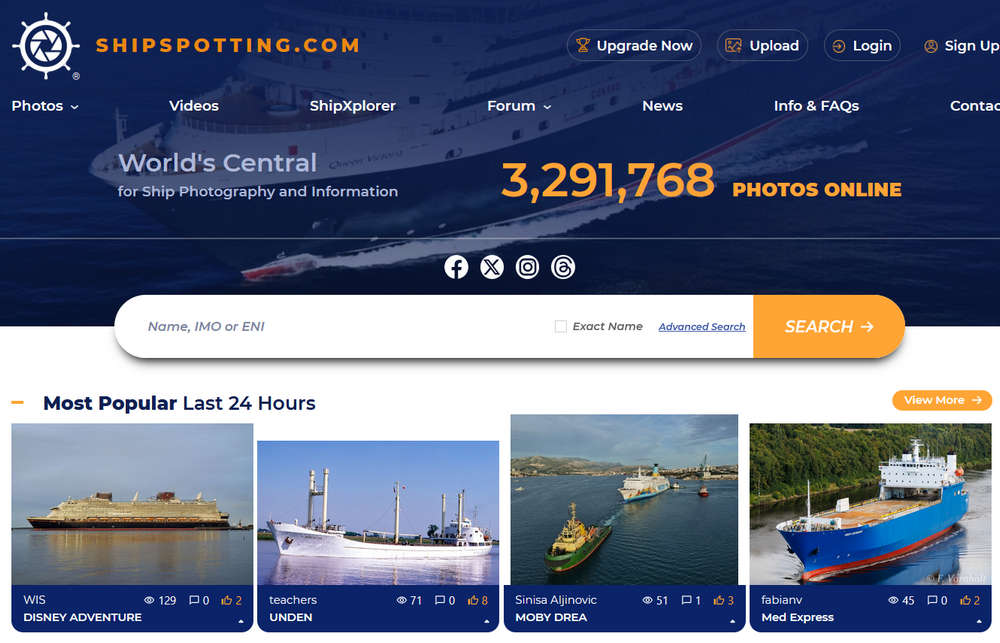The image size is (1000, 643).
Task: Click the comment icon on UNDEN card
Action: pos(440,600)
